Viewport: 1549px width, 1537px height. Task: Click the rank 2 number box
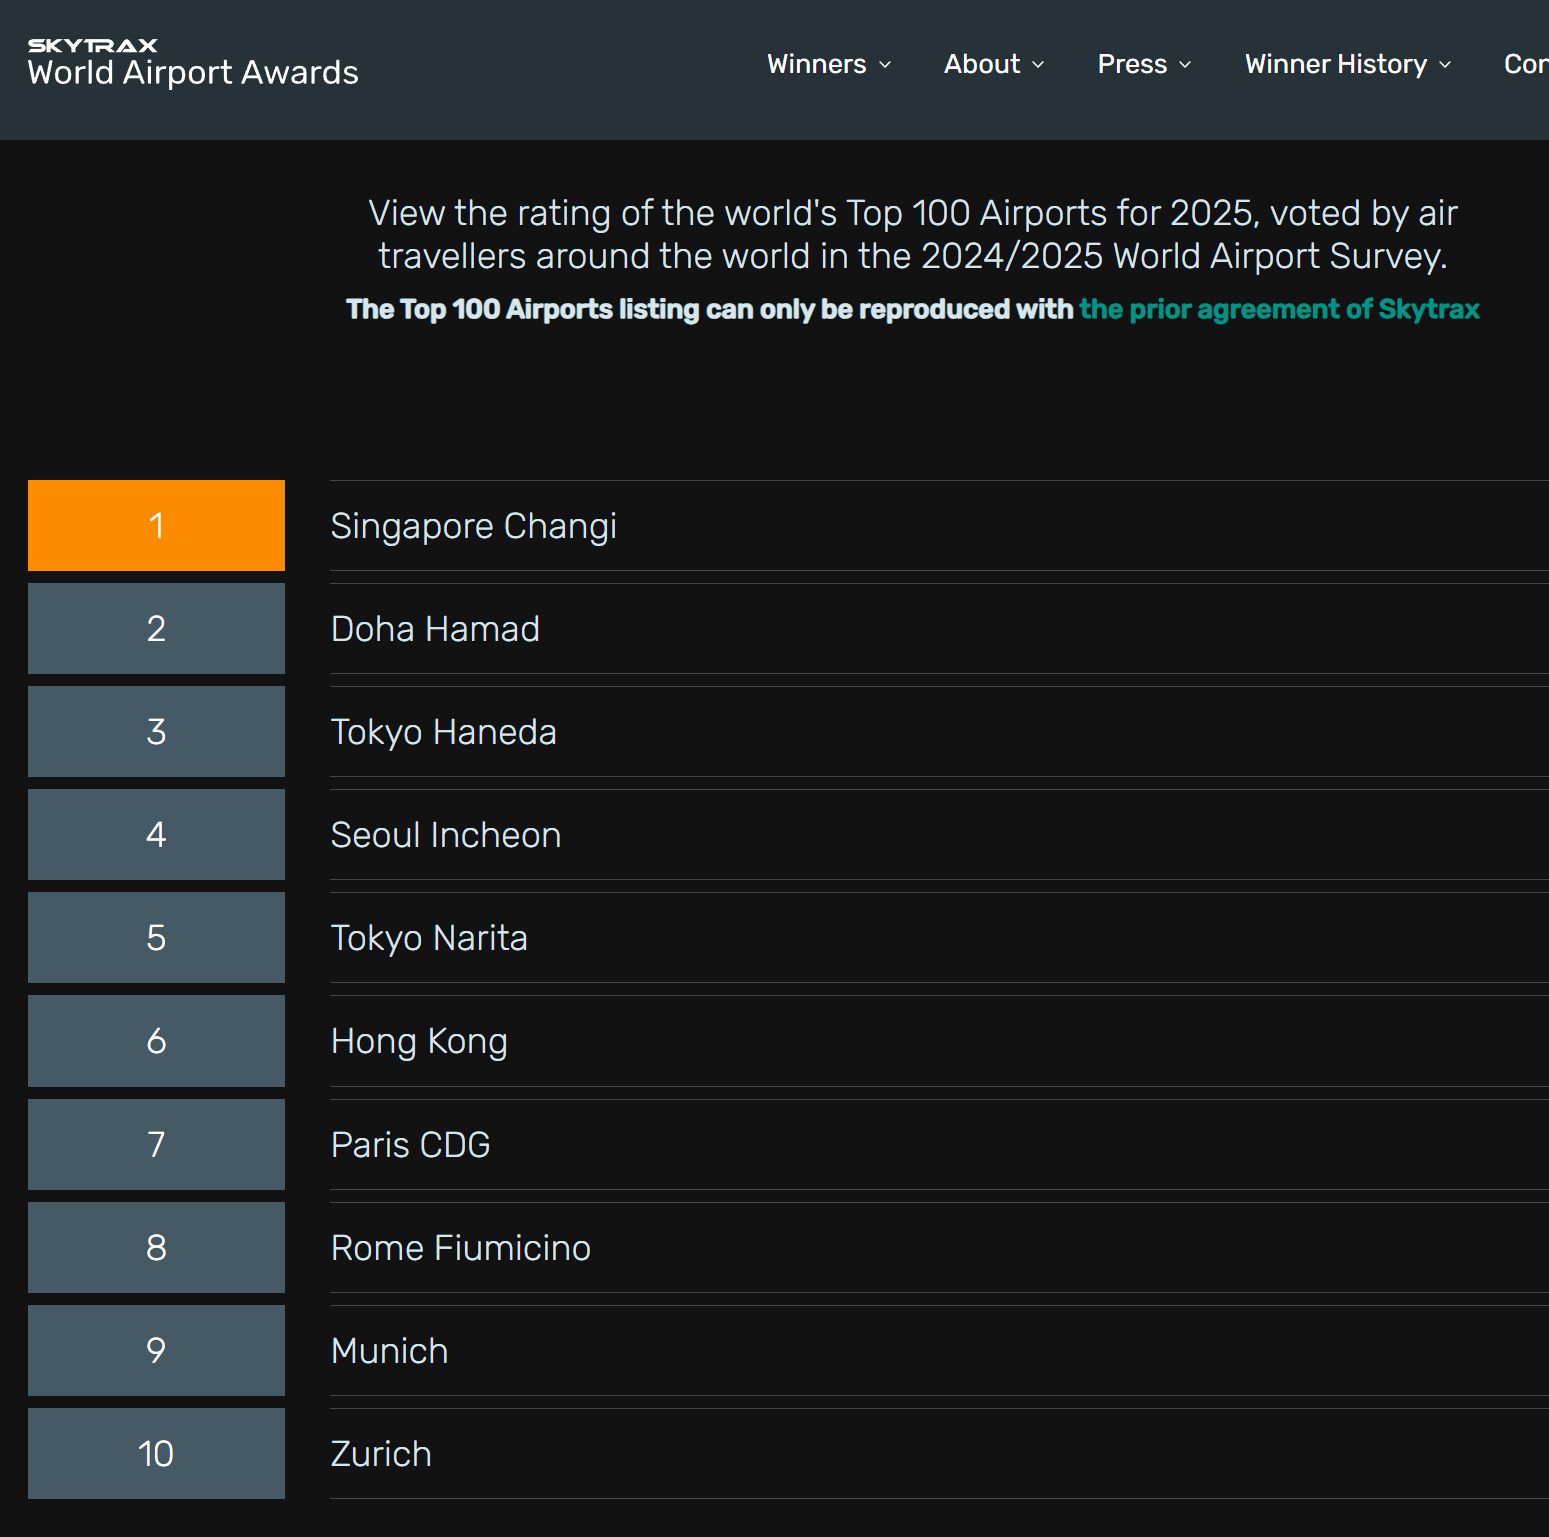click(156, 629)
